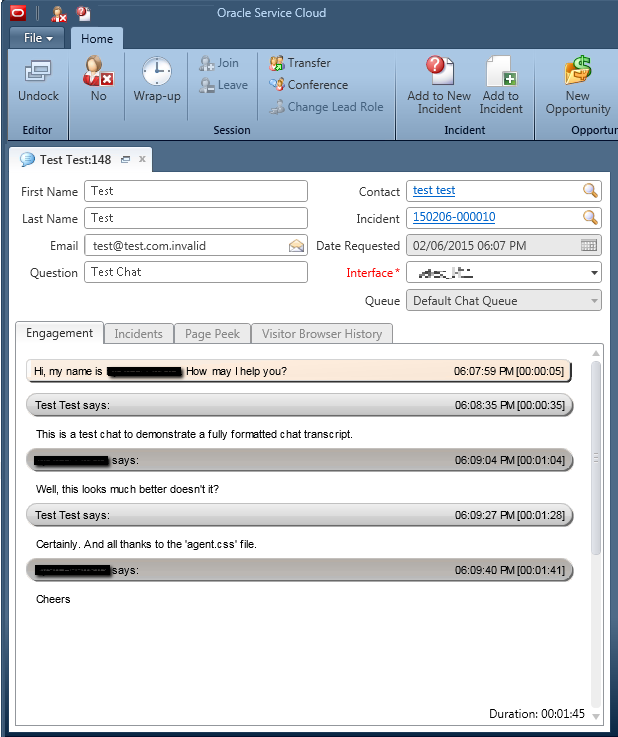Click transcript scrollbar down arrow
Screen dimensions: 618x737
point(596,717)
